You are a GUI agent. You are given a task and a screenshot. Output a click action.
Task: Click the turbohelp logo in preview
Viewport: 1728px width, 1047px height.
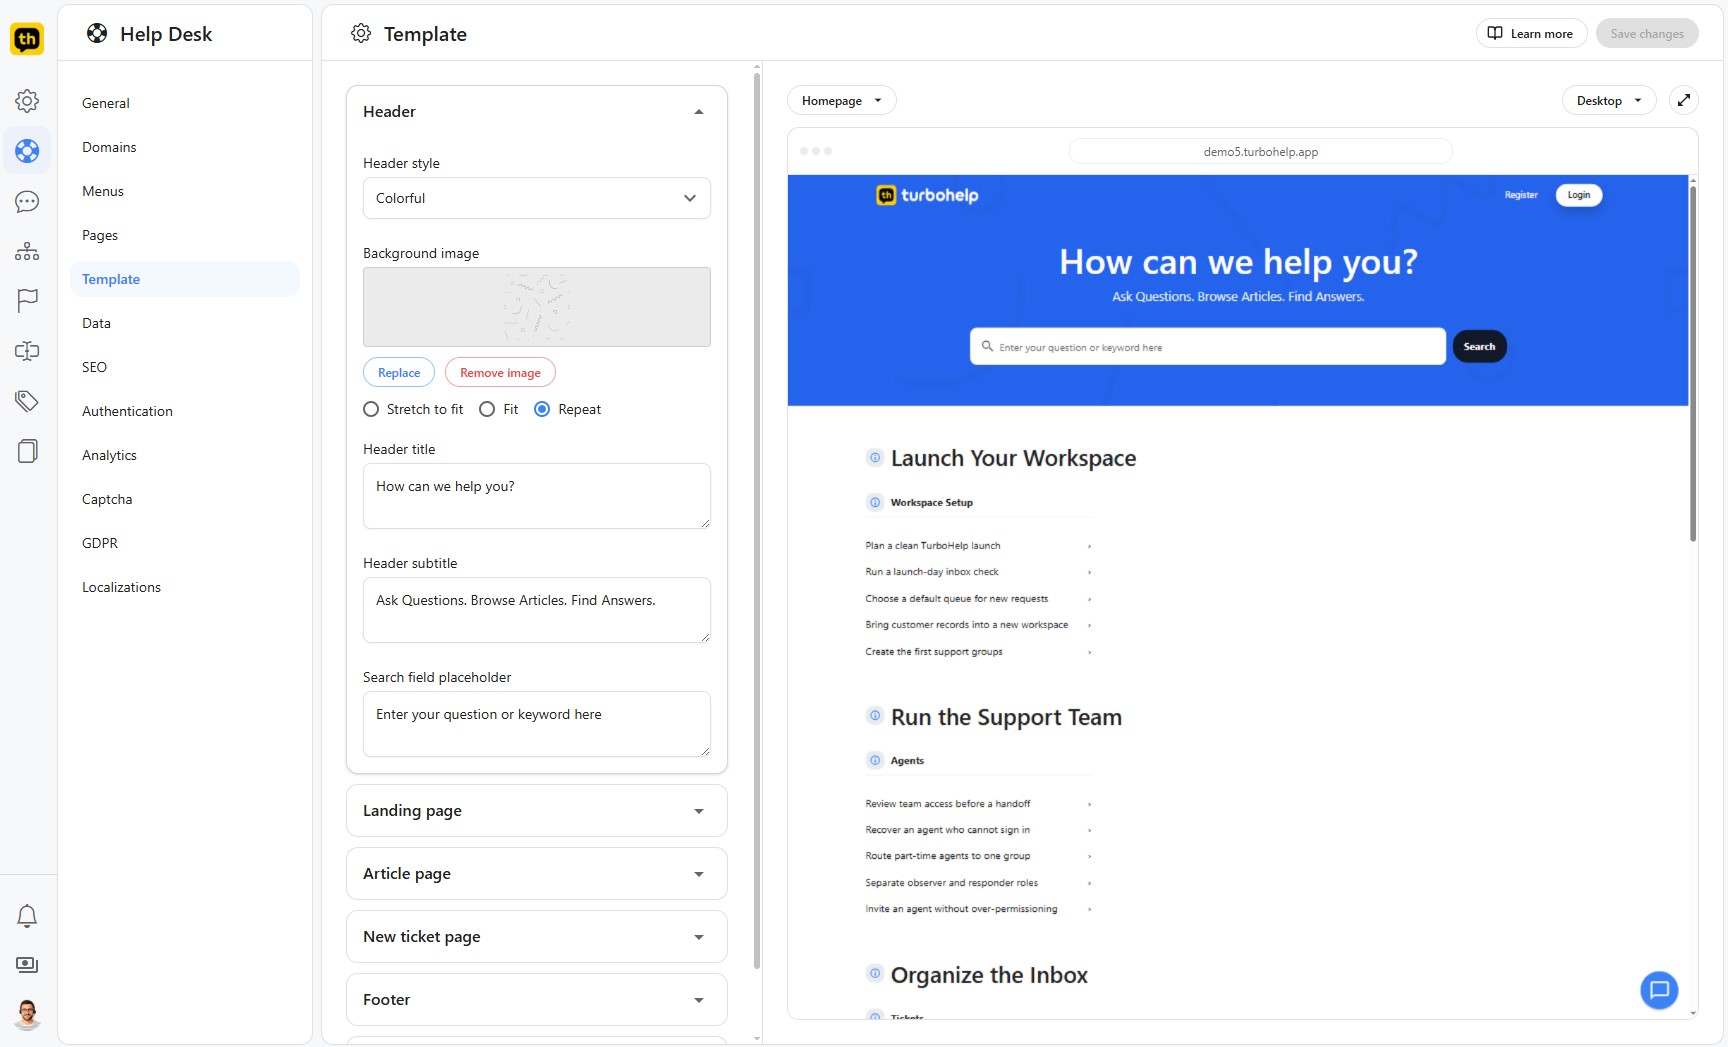pyautogui.click(x=928, y=195)
